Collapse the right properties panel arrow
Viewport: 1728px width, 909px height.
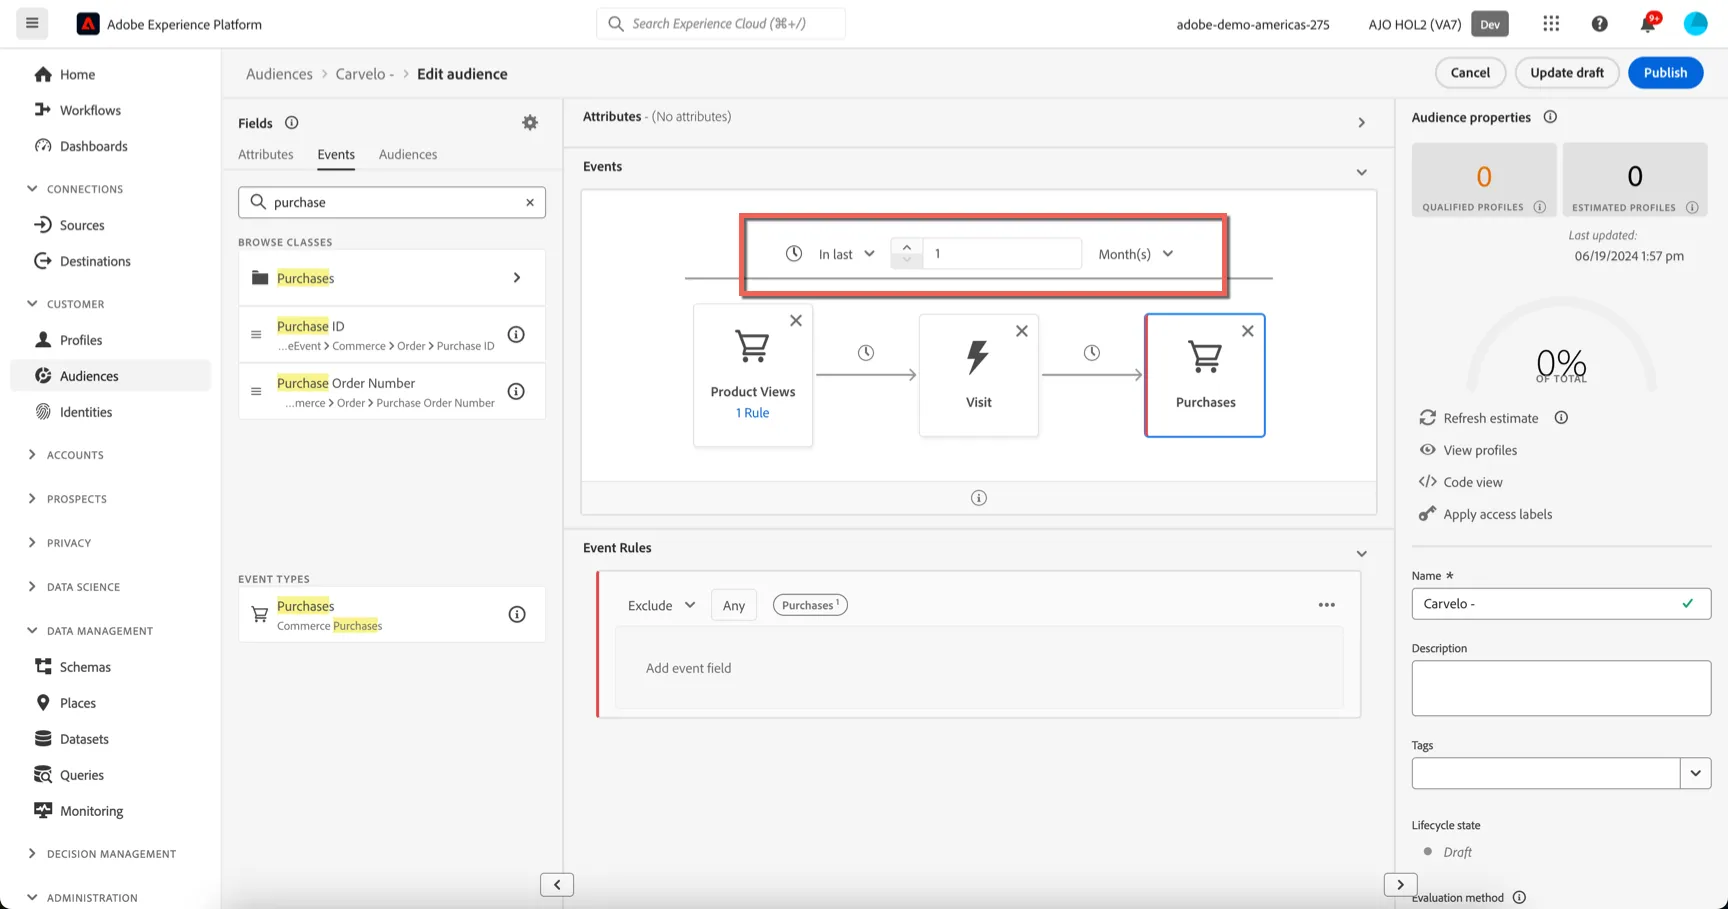(1401, 885)
